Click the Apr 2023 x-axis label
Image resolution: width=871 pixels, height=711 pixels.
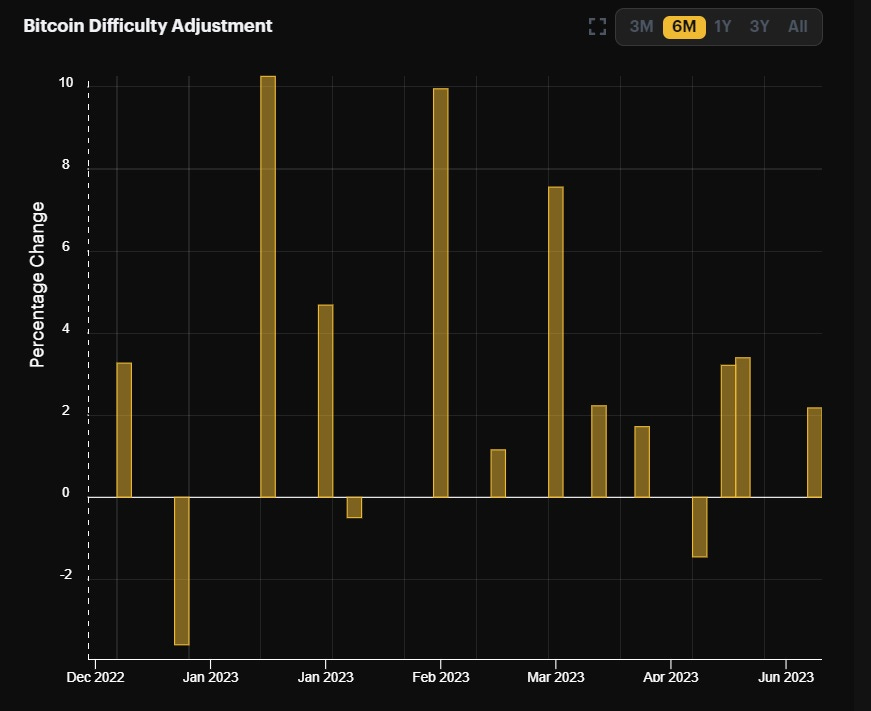coord(670,677)
